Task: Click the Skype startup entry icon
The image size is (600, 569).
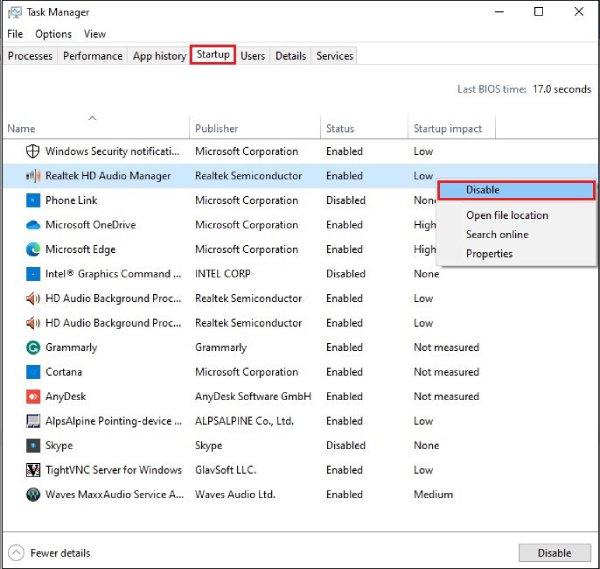Action: tap(30, 446)
